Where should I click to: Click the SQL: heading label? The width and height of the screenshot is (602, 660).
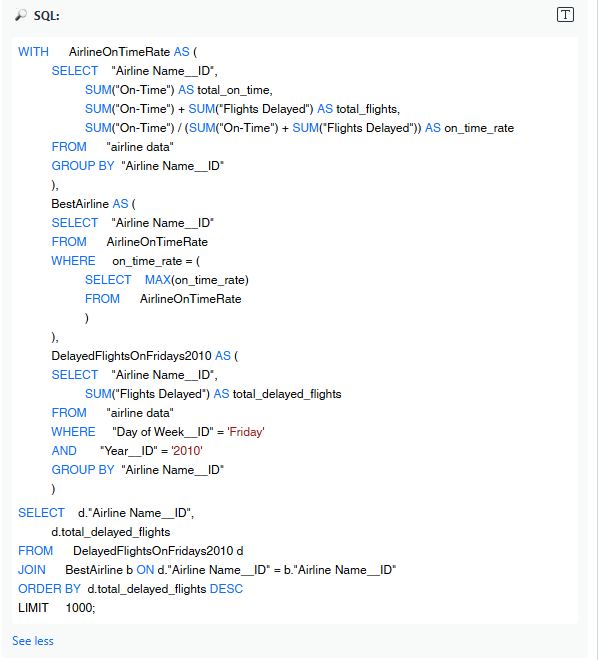[x=46, y=16]
